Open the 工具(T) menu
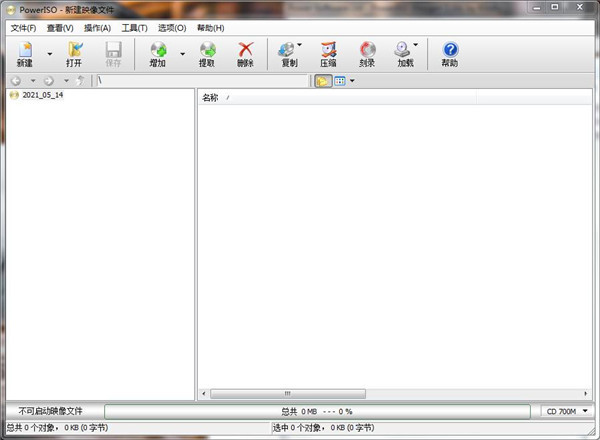600x440 pixels. 134,28
